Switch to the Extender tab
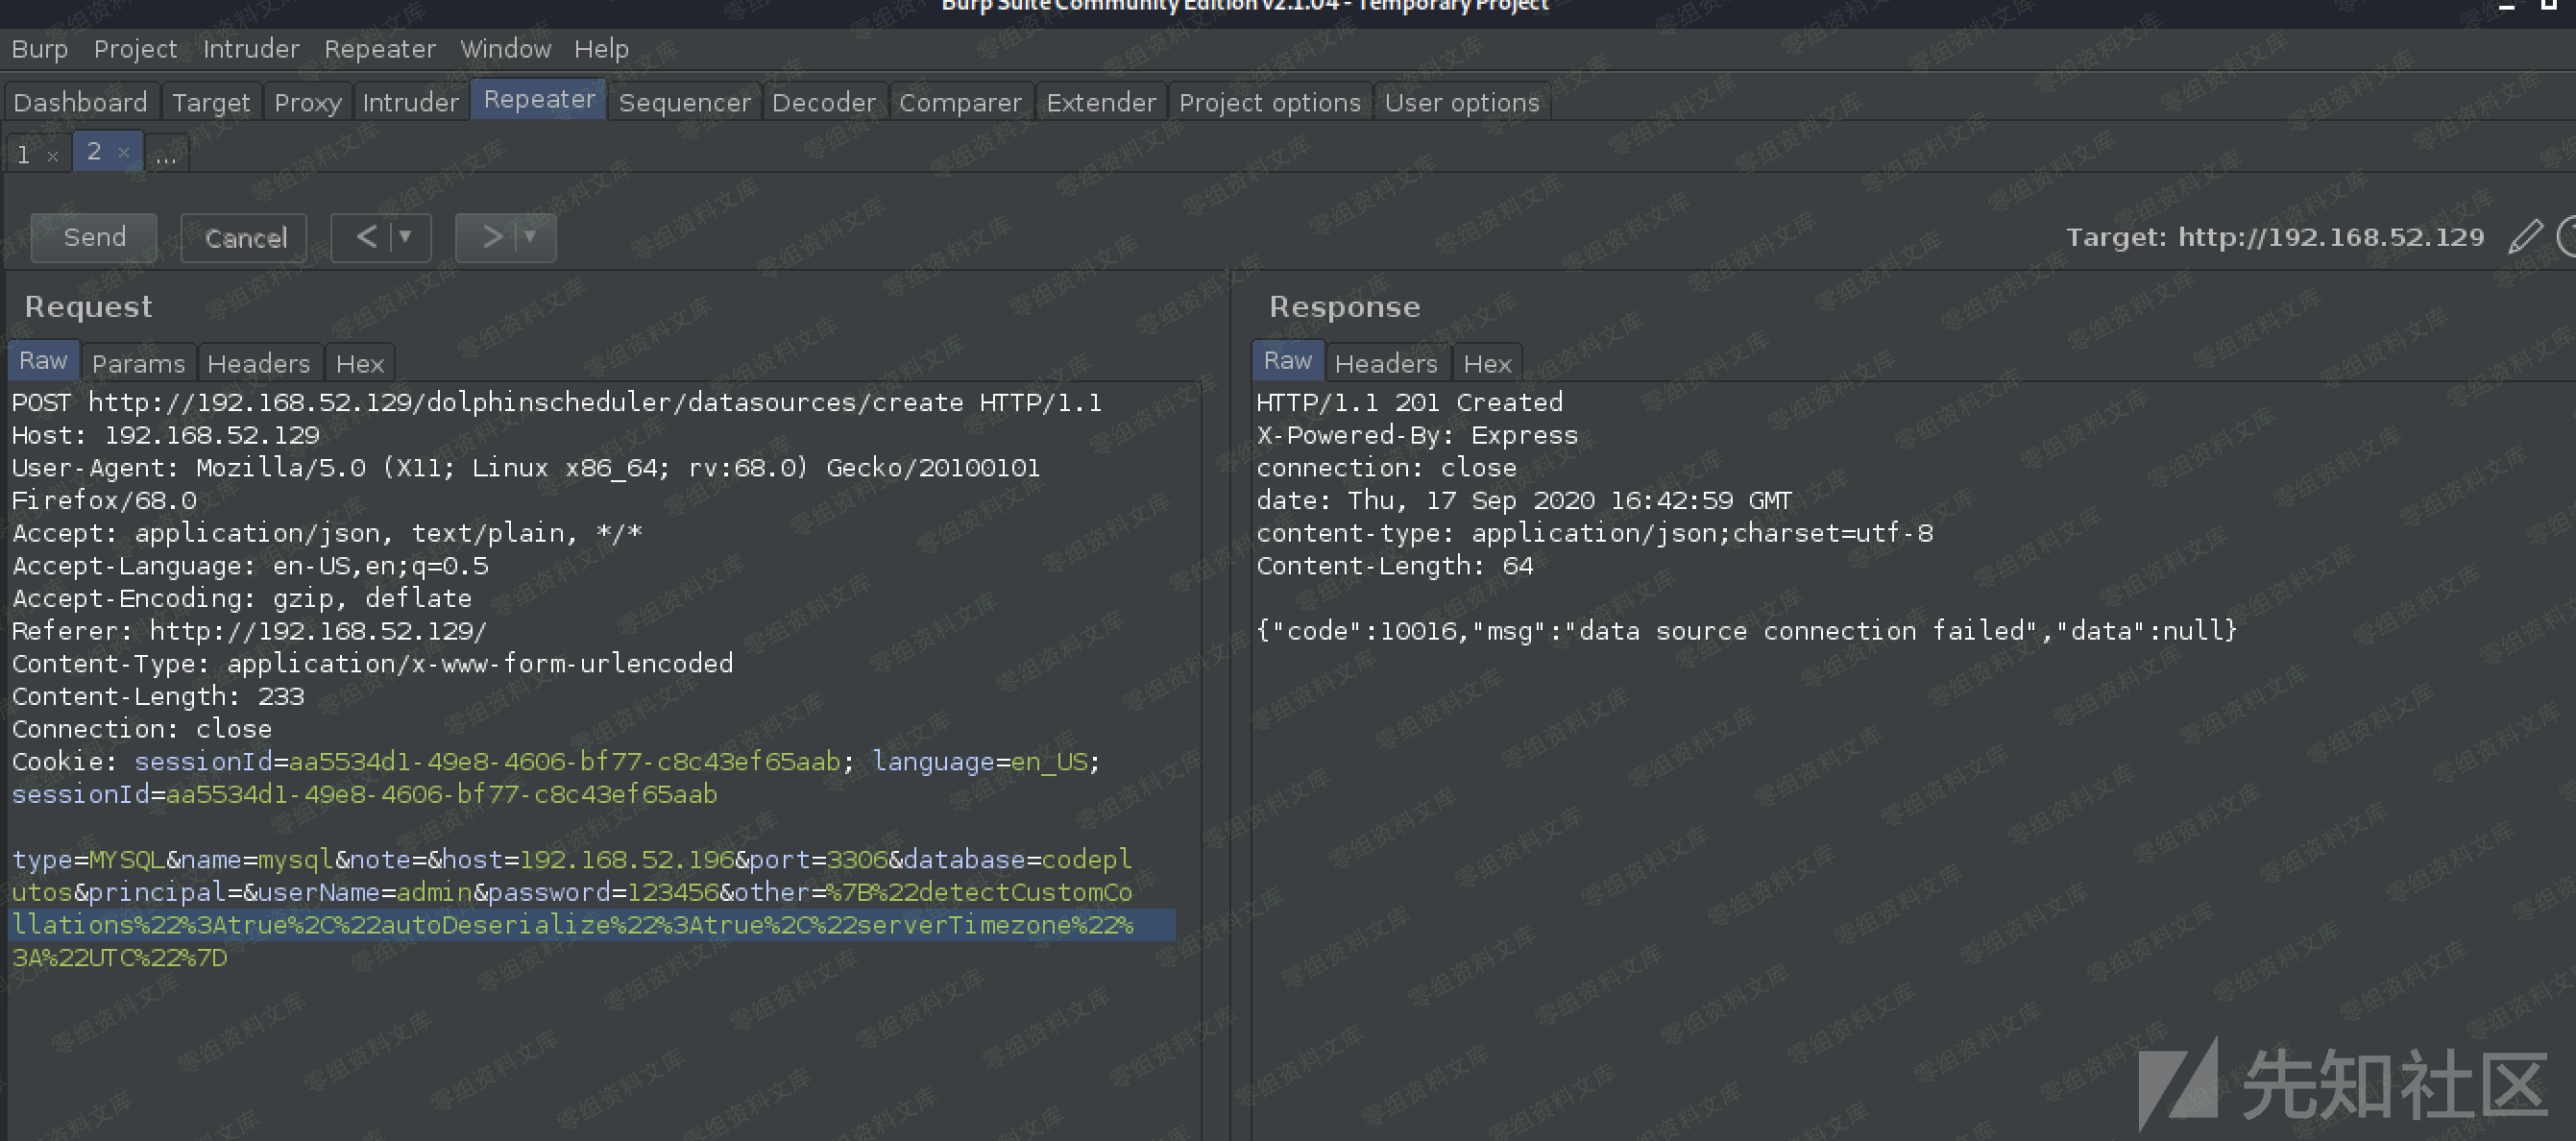Image resolution: width=2576 pixels, height=1141 pixels. pyautogui.click(x=1101, y=102)
